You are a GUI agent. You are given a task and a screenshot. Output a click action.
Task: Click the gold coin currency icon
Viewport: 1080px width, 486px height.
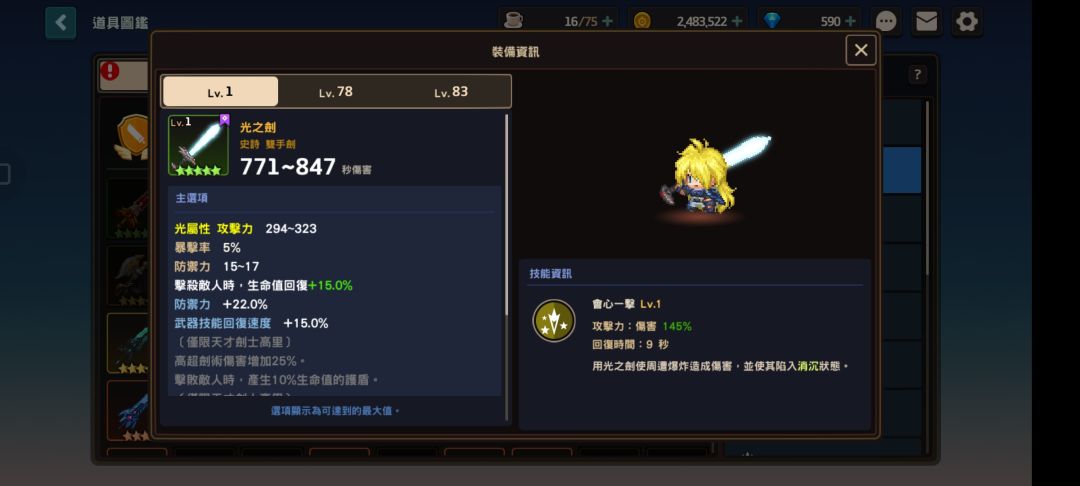(x=642, y=21)
